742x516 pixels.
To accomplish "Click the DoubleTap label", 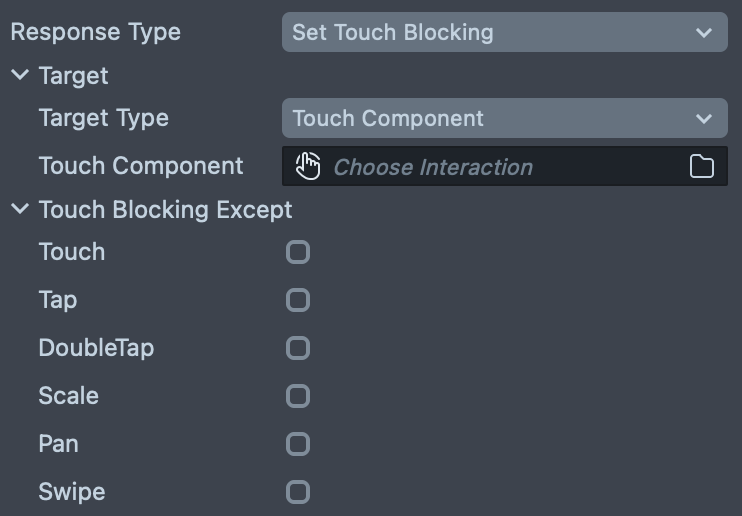I will [96, 348].
